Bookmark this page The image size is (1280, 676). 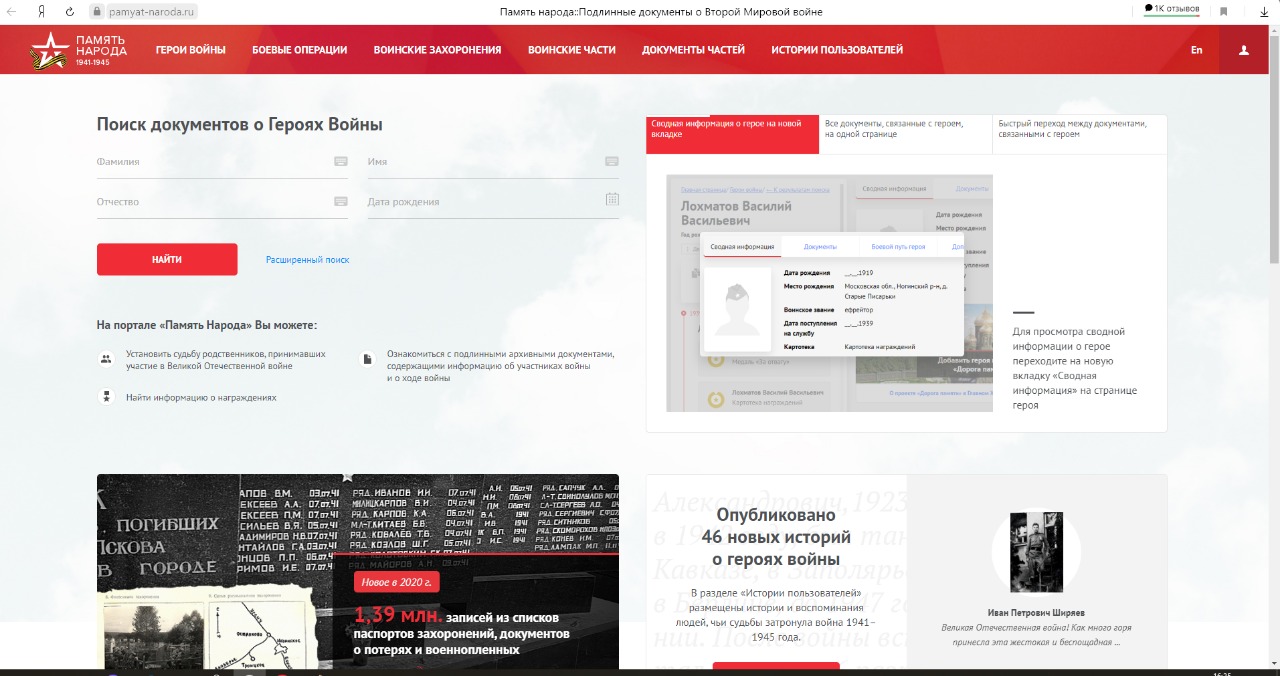click(x=1223, y=11)
